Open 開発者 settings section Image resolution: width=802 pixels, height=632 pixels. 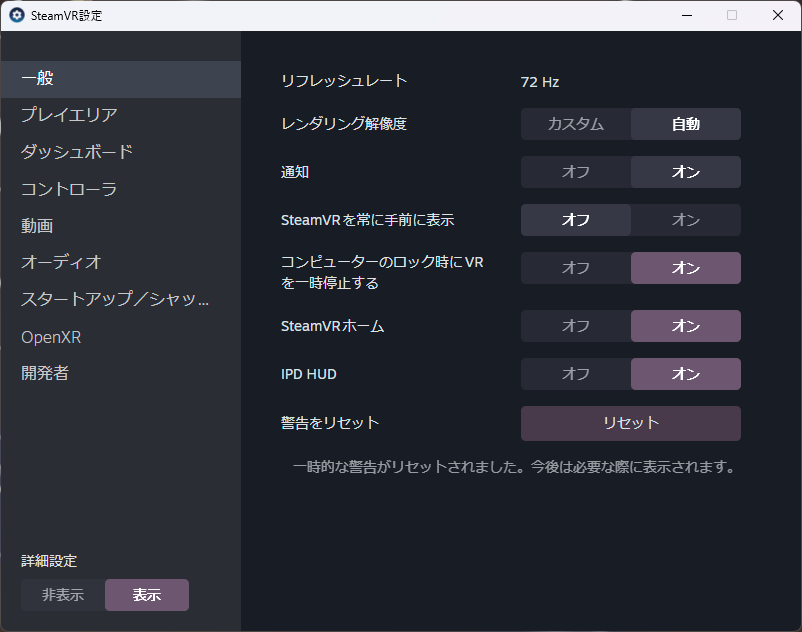point(121,373)
